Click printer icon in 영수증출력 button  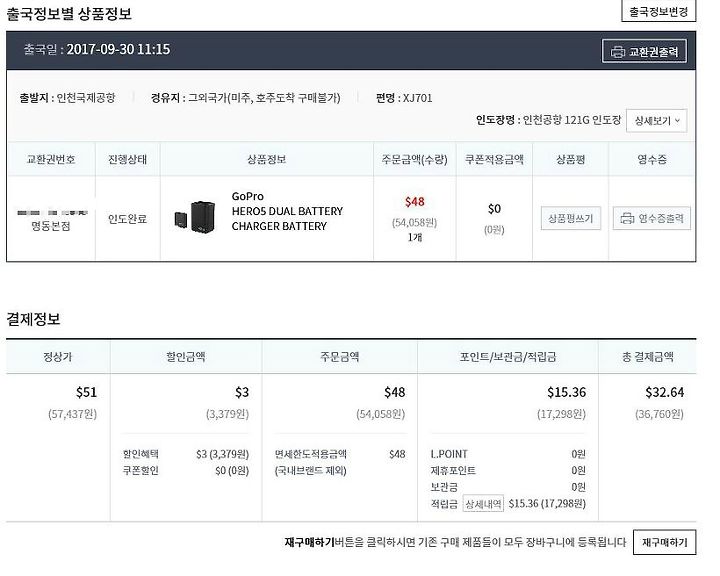tap(627, 218)
